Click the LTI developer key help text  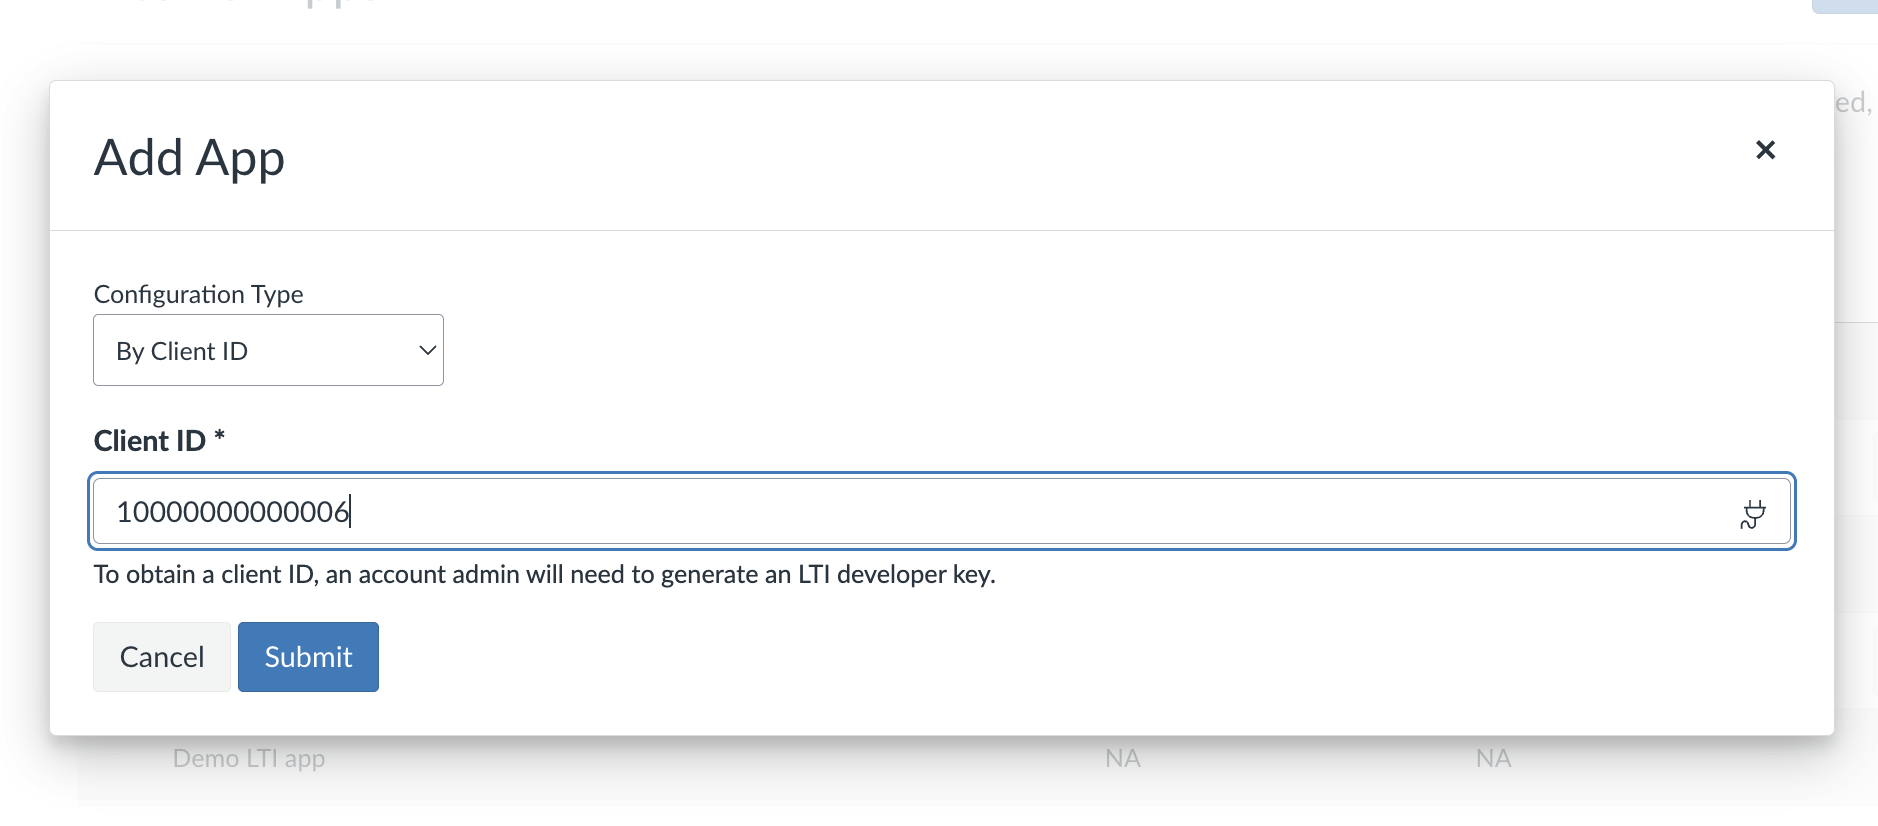coord(544,575)
